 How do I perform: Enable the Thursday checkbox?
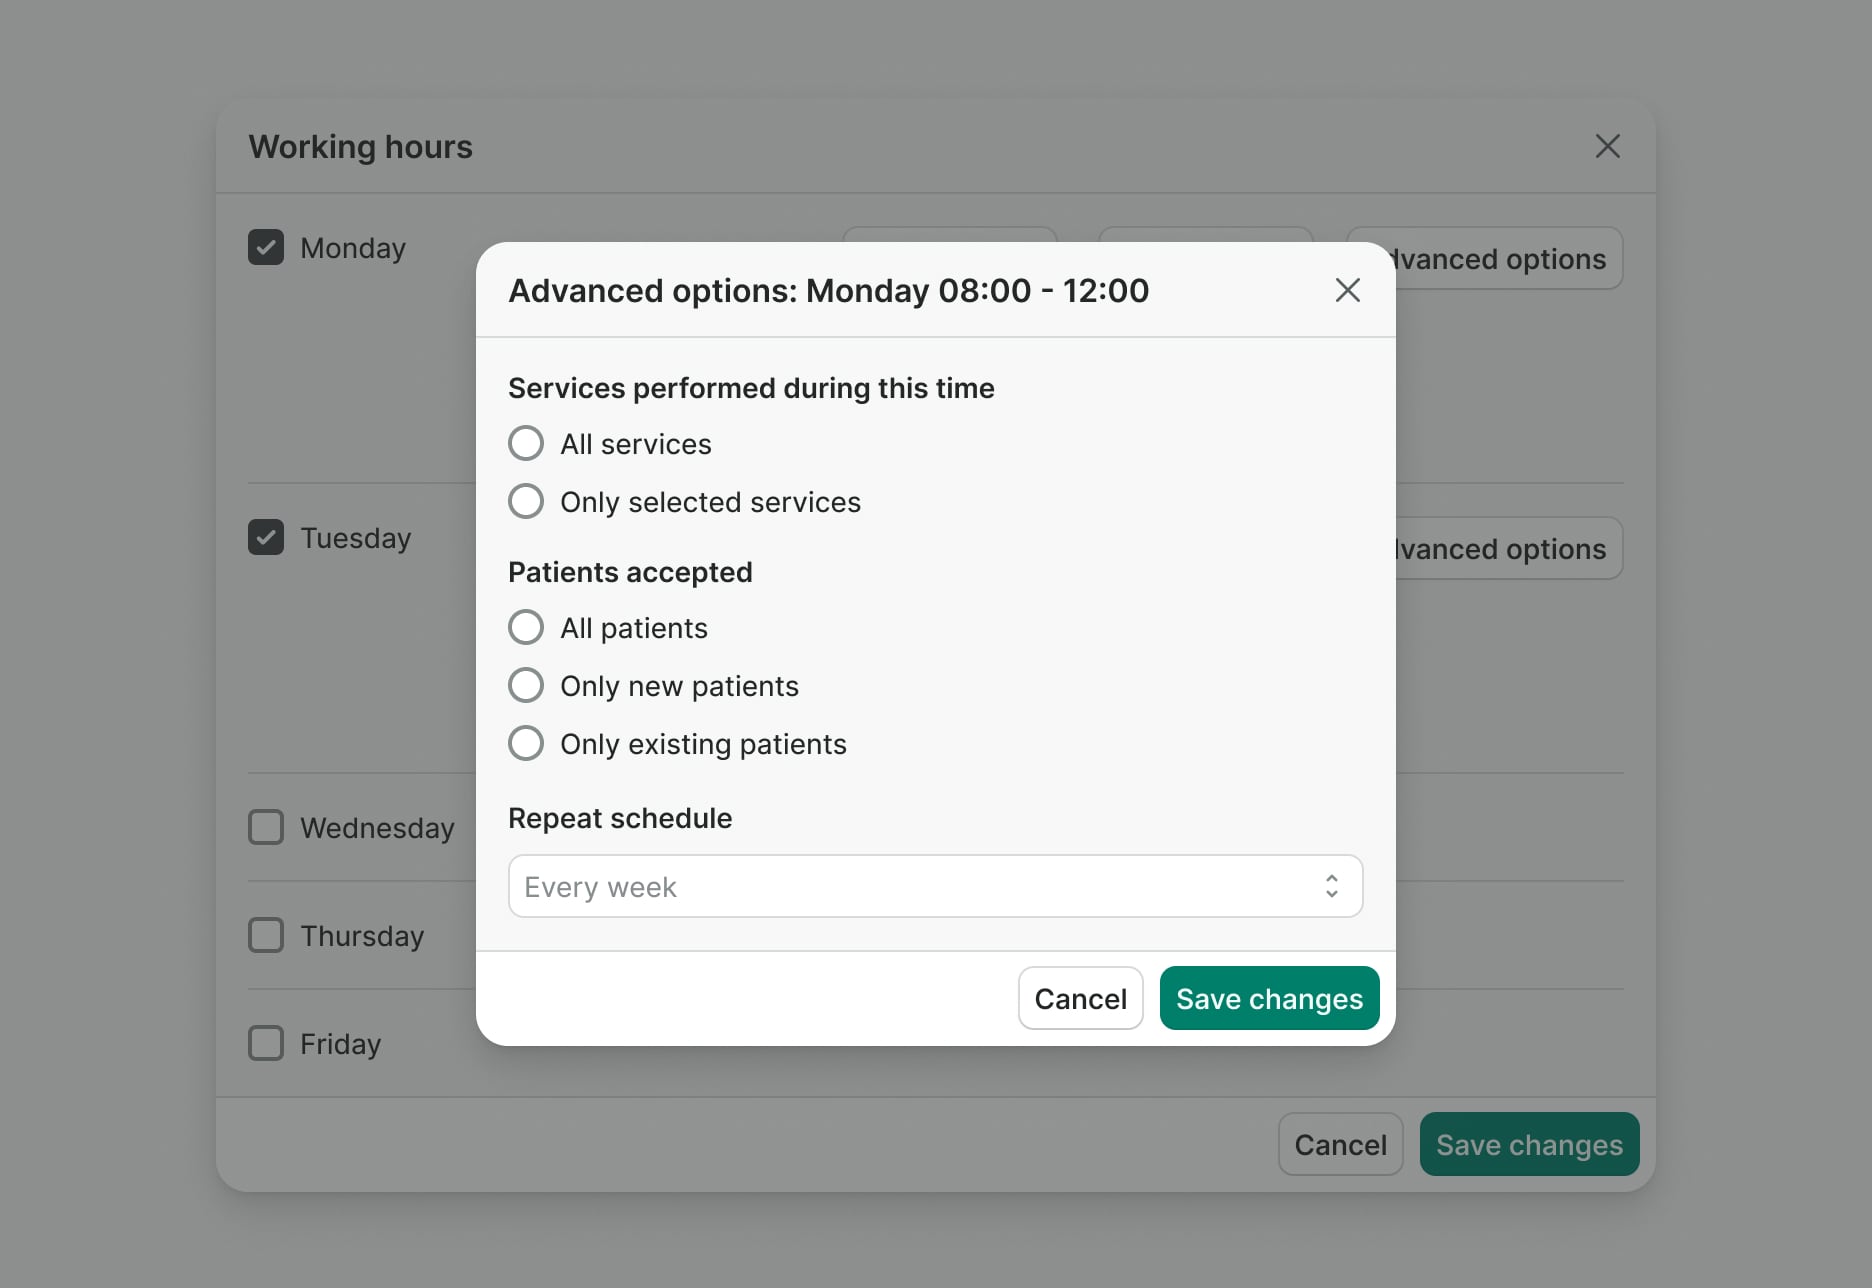pos(266,935)
